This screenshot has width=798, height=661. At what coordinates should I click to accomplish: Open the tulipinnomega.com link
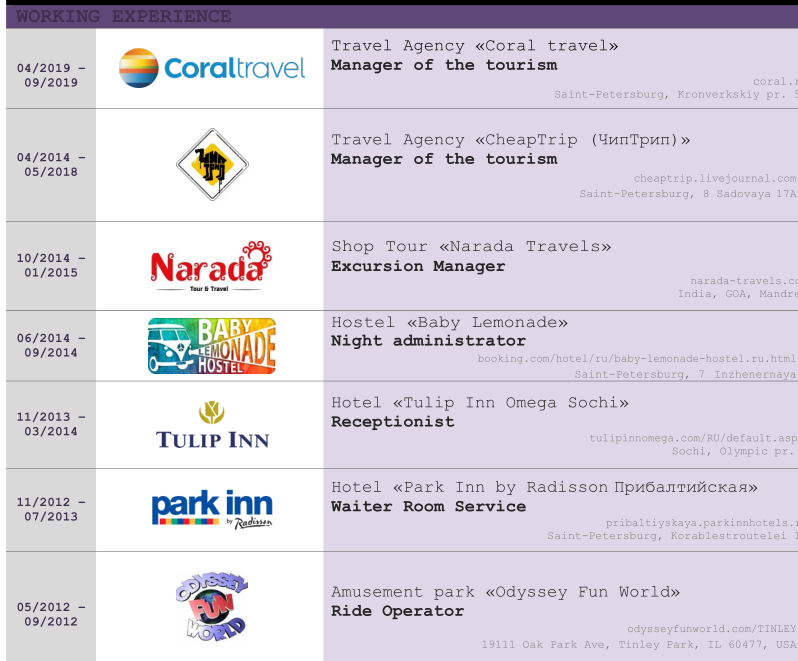click(x=693, y=437)
